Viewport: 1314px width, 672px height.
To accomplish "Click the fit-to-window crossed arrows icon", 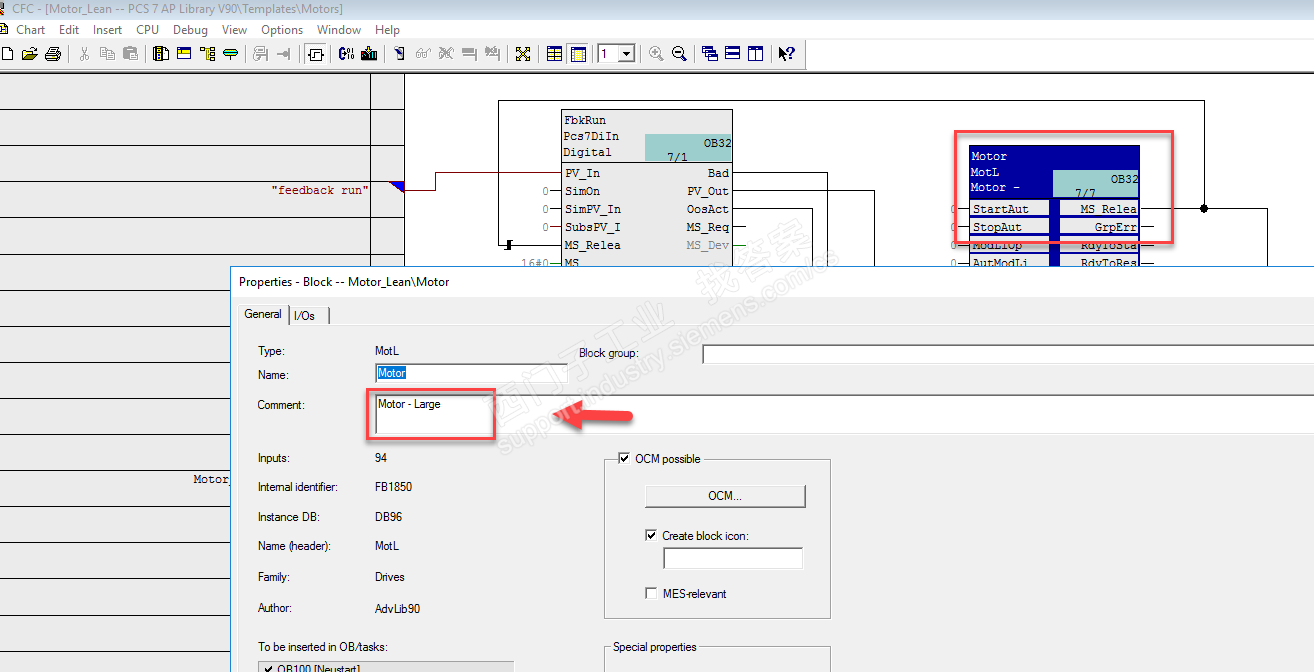I will pos(522,54).
